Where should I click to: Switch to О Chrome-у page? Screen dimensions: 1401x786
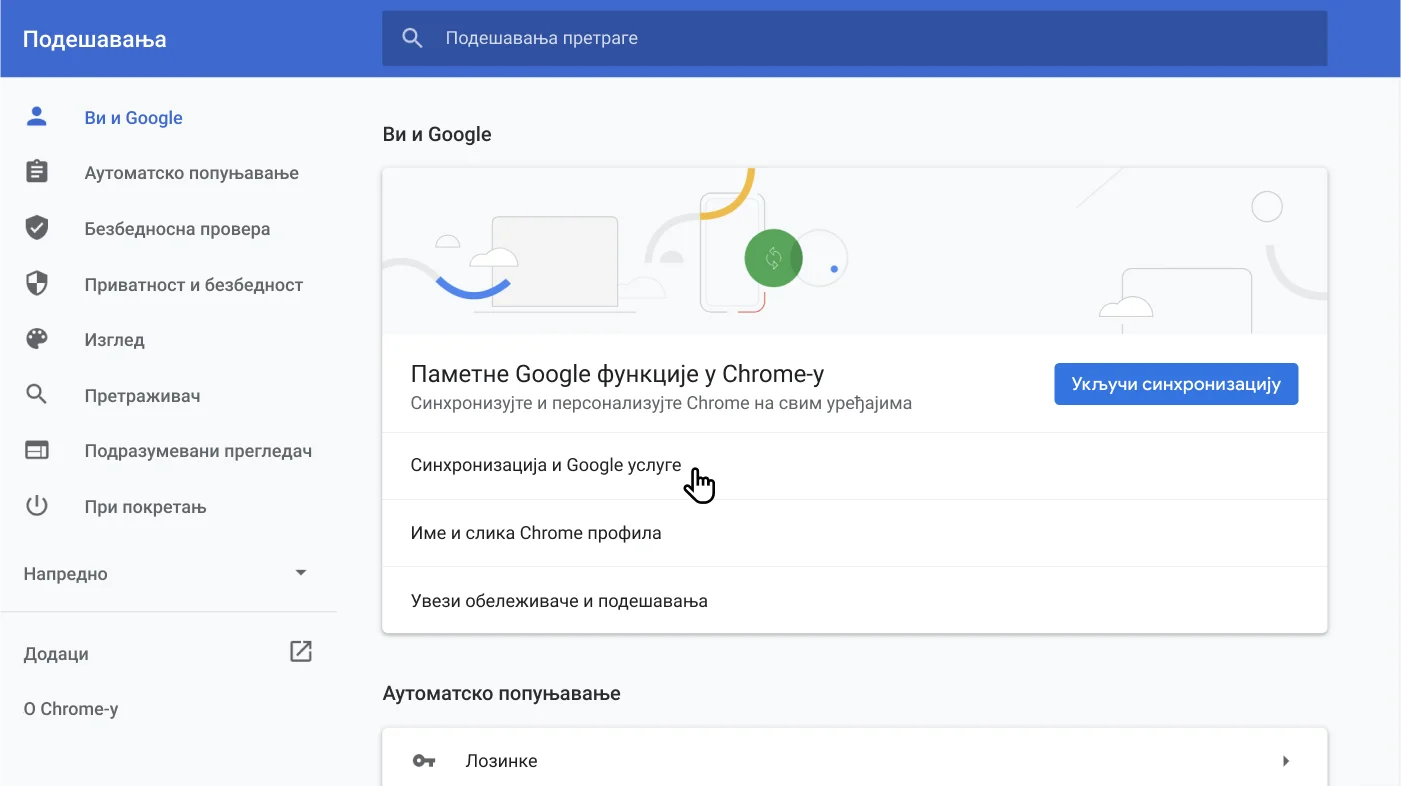click(x=70, y=708)
